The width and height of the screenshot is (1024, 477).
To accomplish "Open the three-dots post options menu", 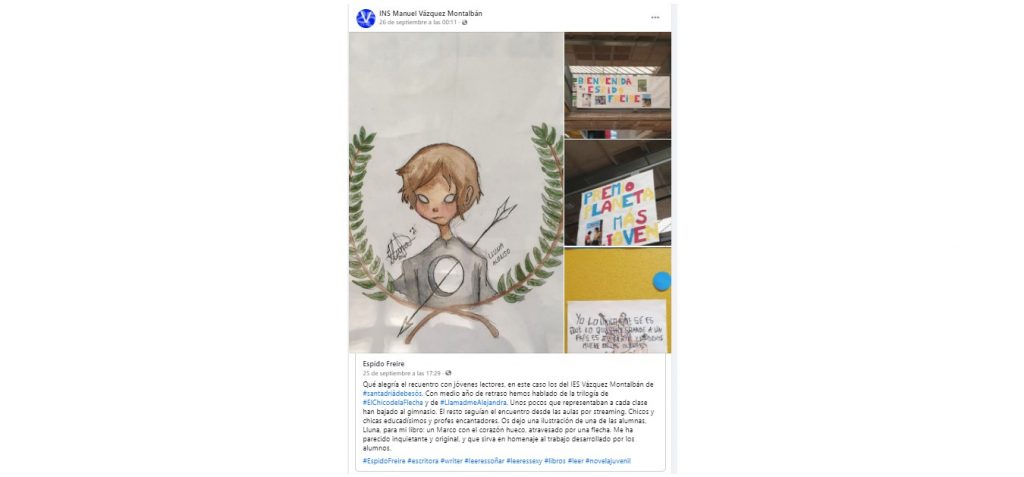I will point(655,18).
